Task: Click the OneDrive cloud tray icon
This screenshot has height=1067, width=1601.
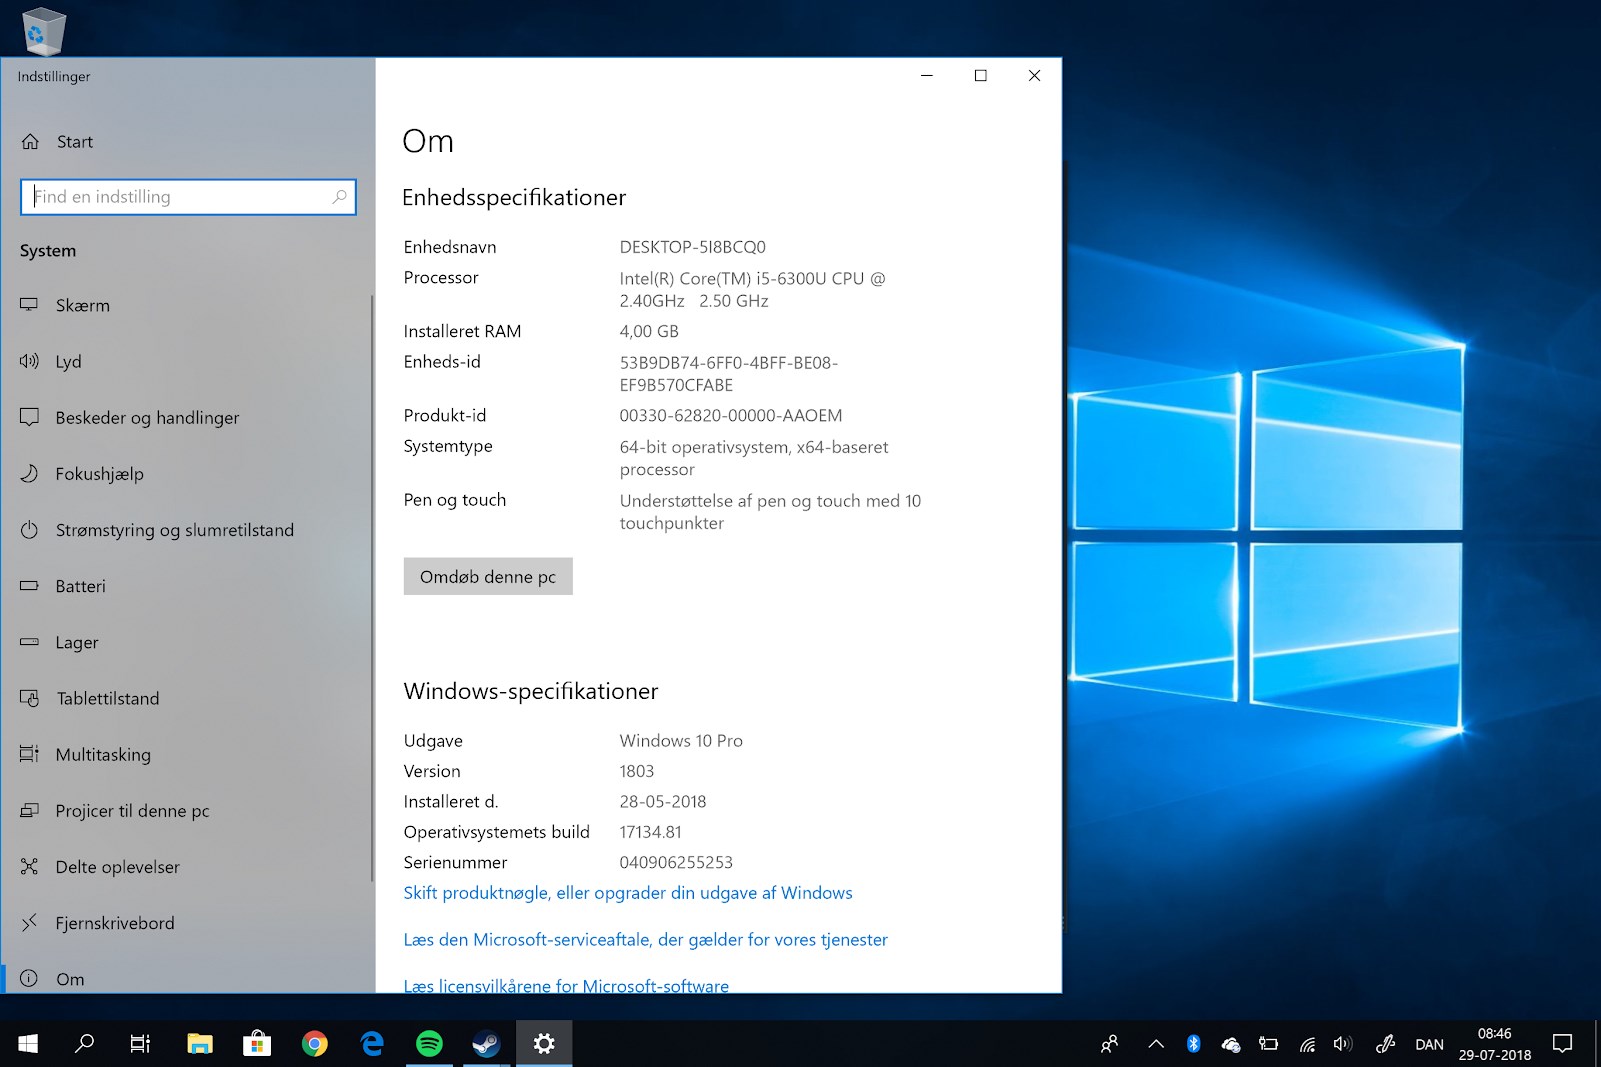Action: [x=1231, y=1044]
